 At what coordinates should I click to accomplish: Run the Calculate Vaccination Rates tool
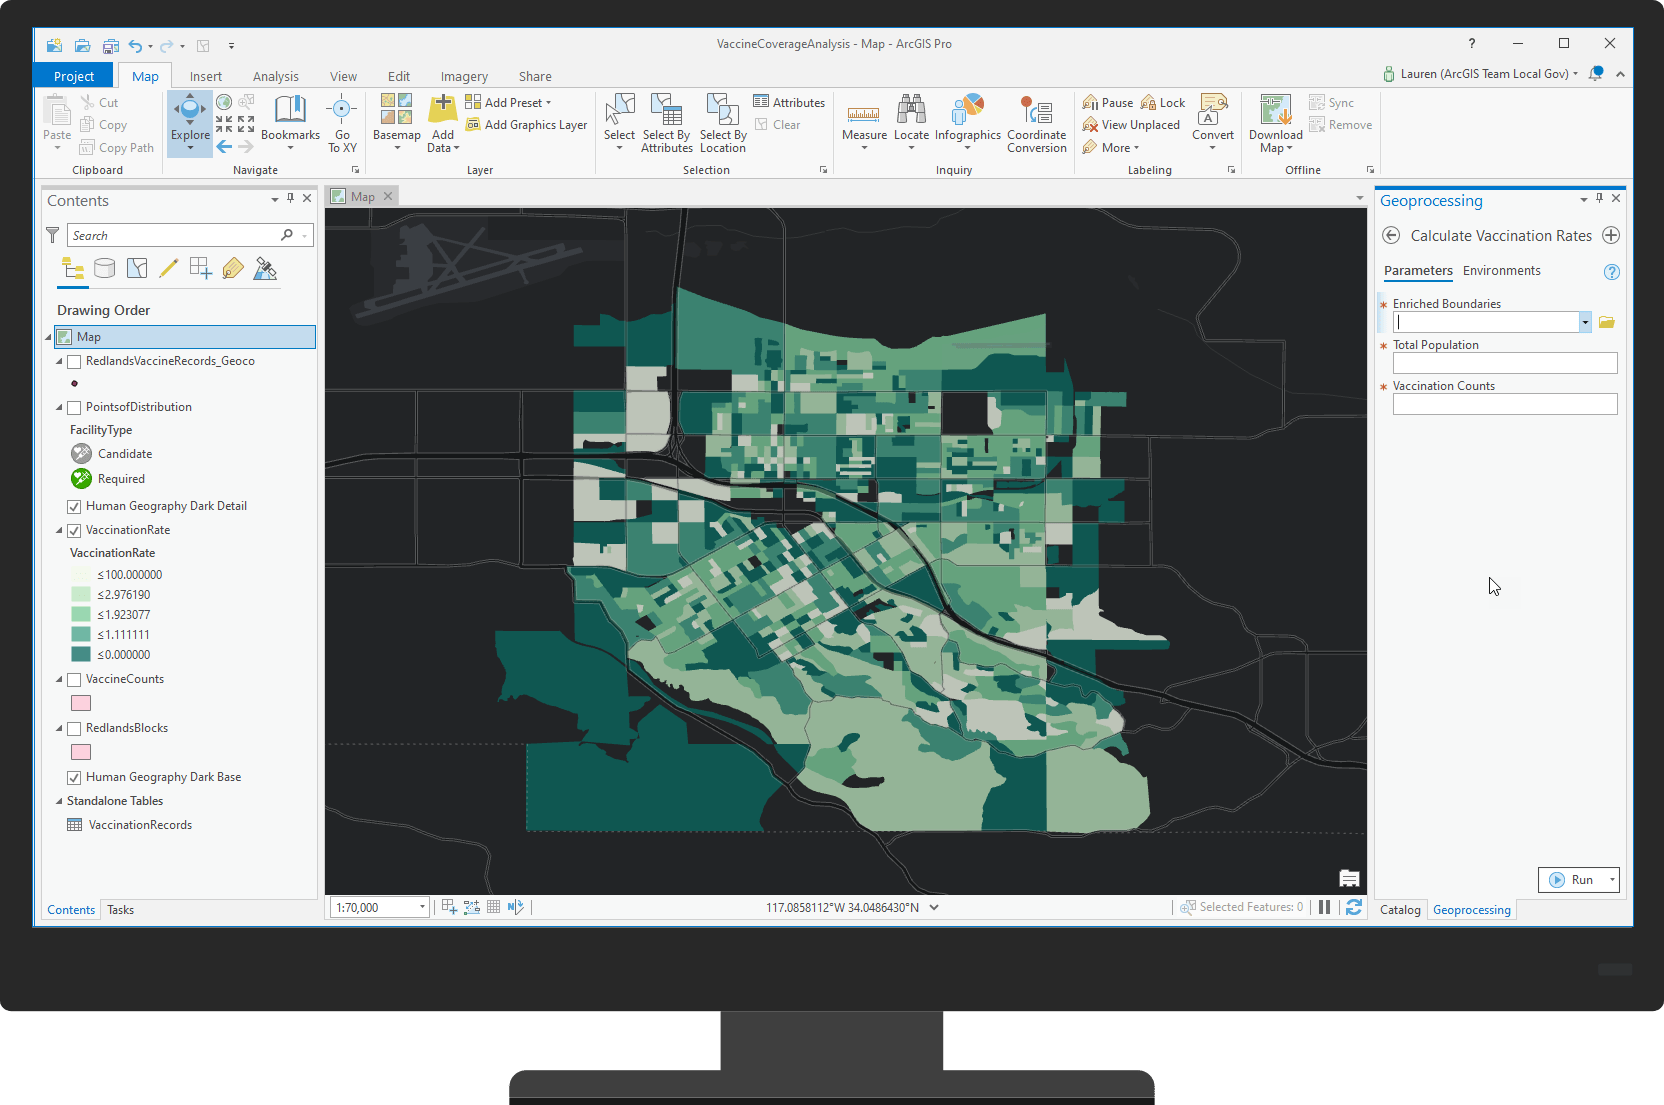click(1572, 880)
